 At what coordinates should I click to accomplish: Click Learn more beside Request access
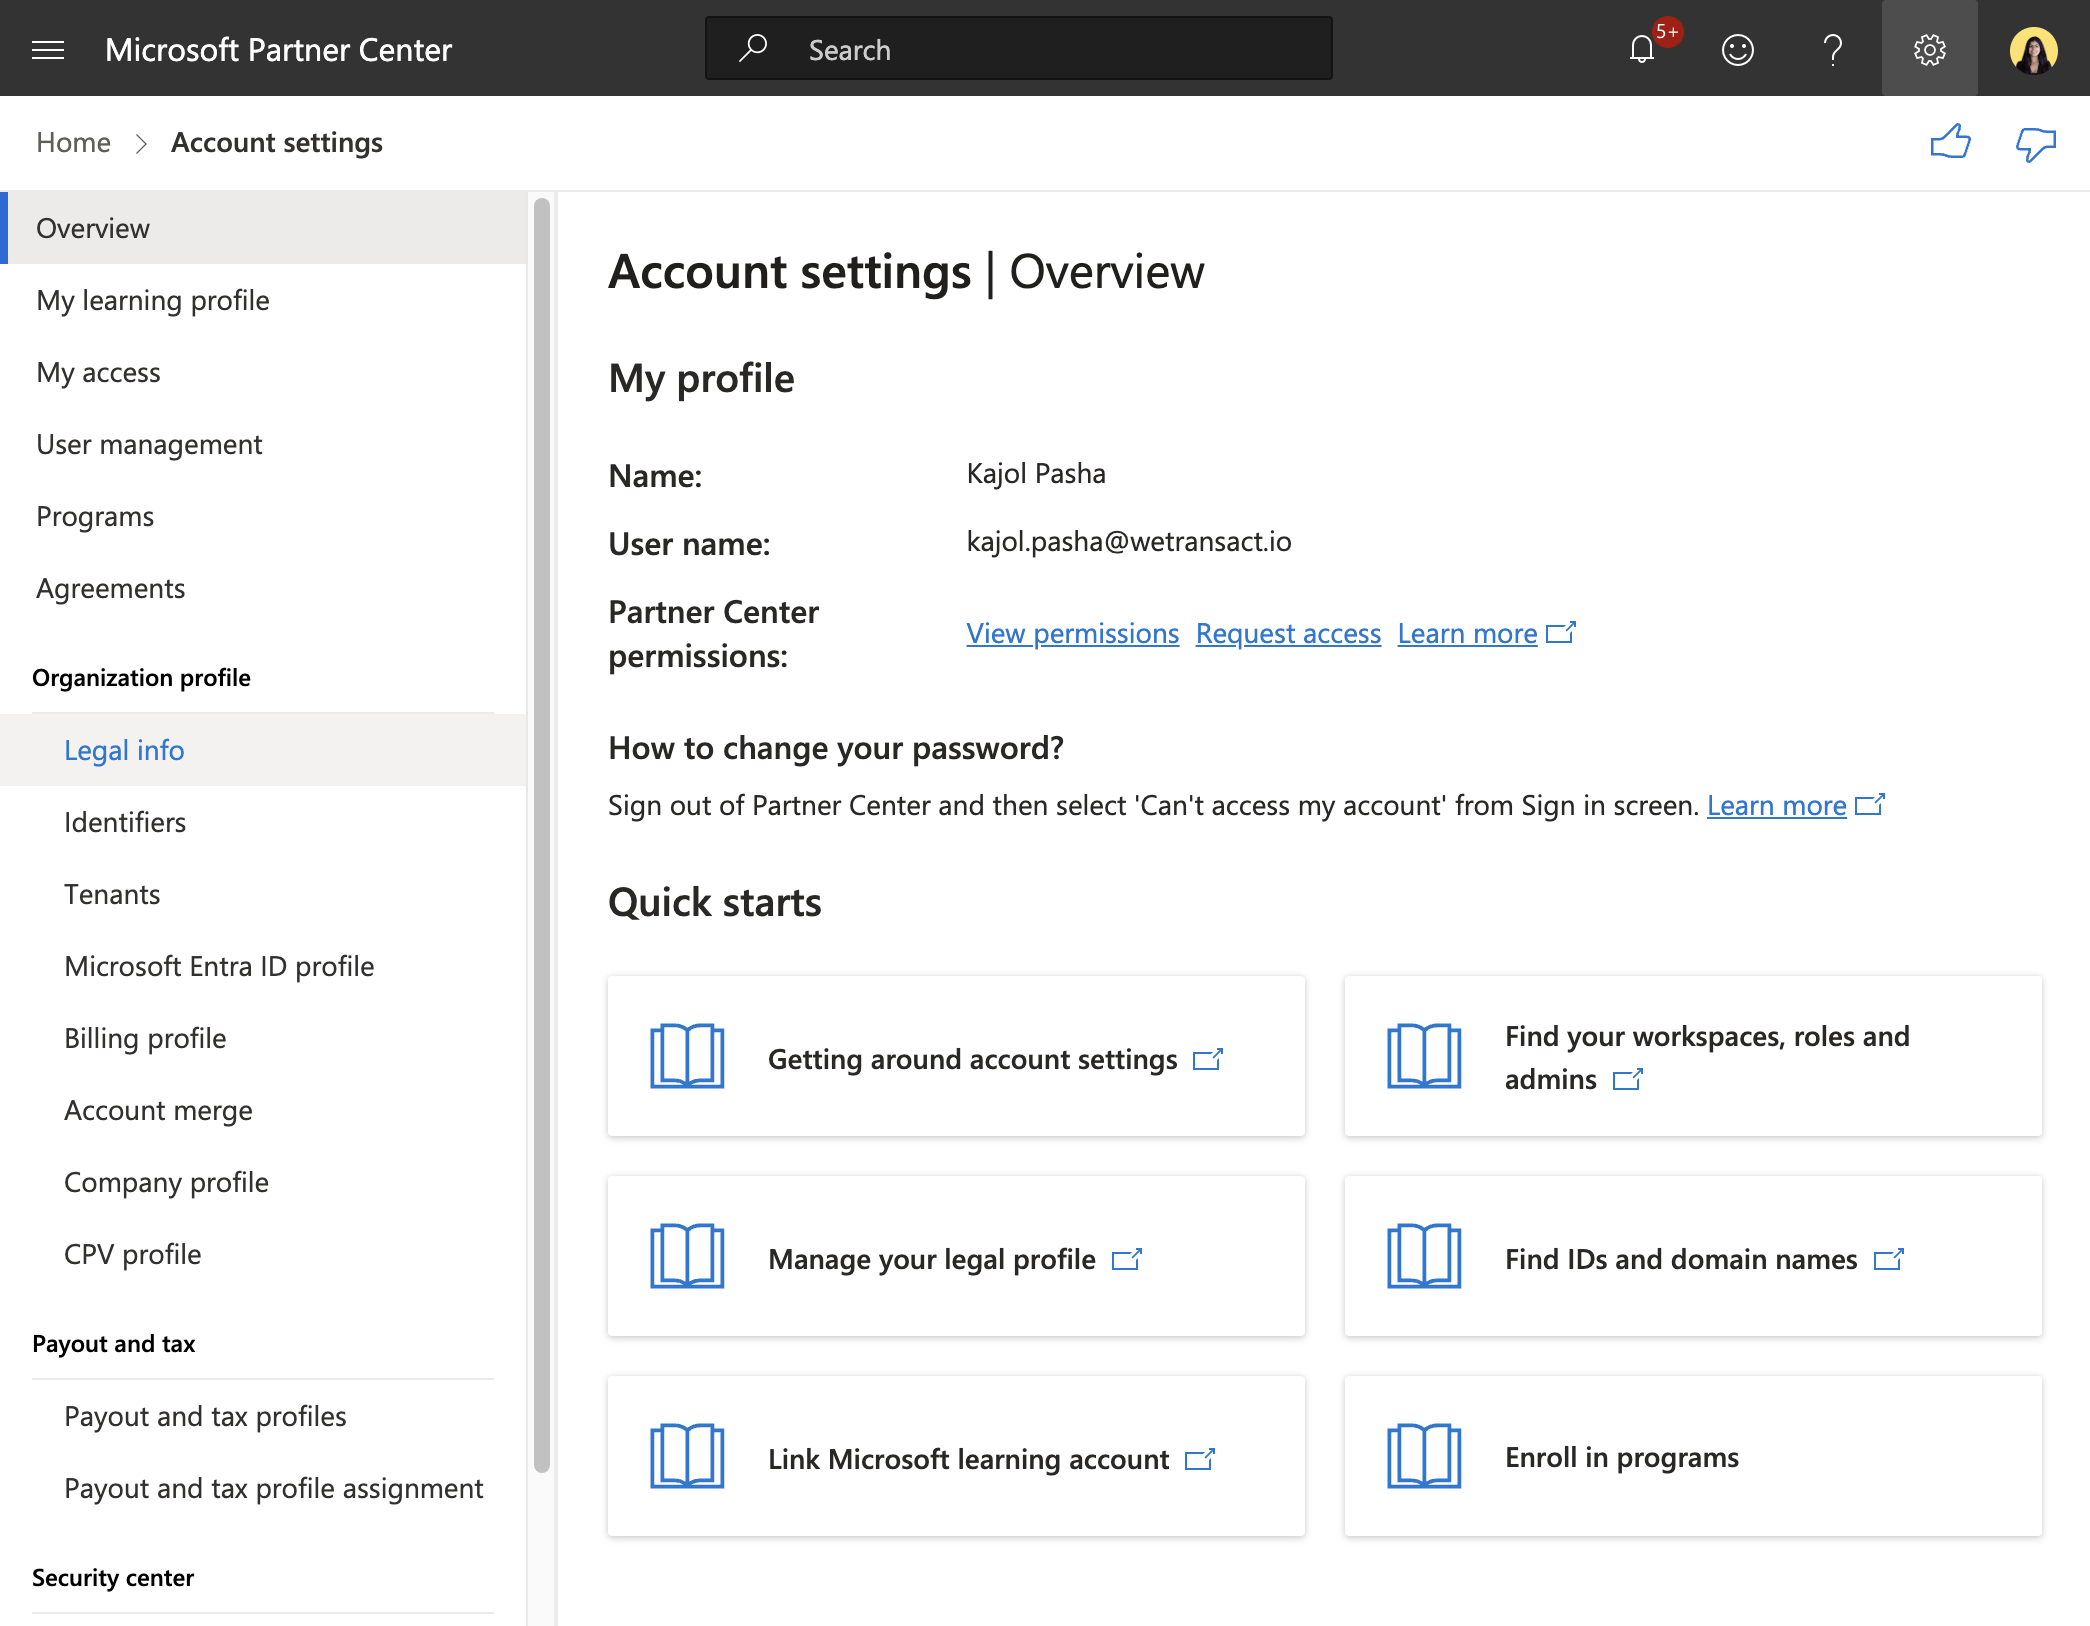point(1467,633)
